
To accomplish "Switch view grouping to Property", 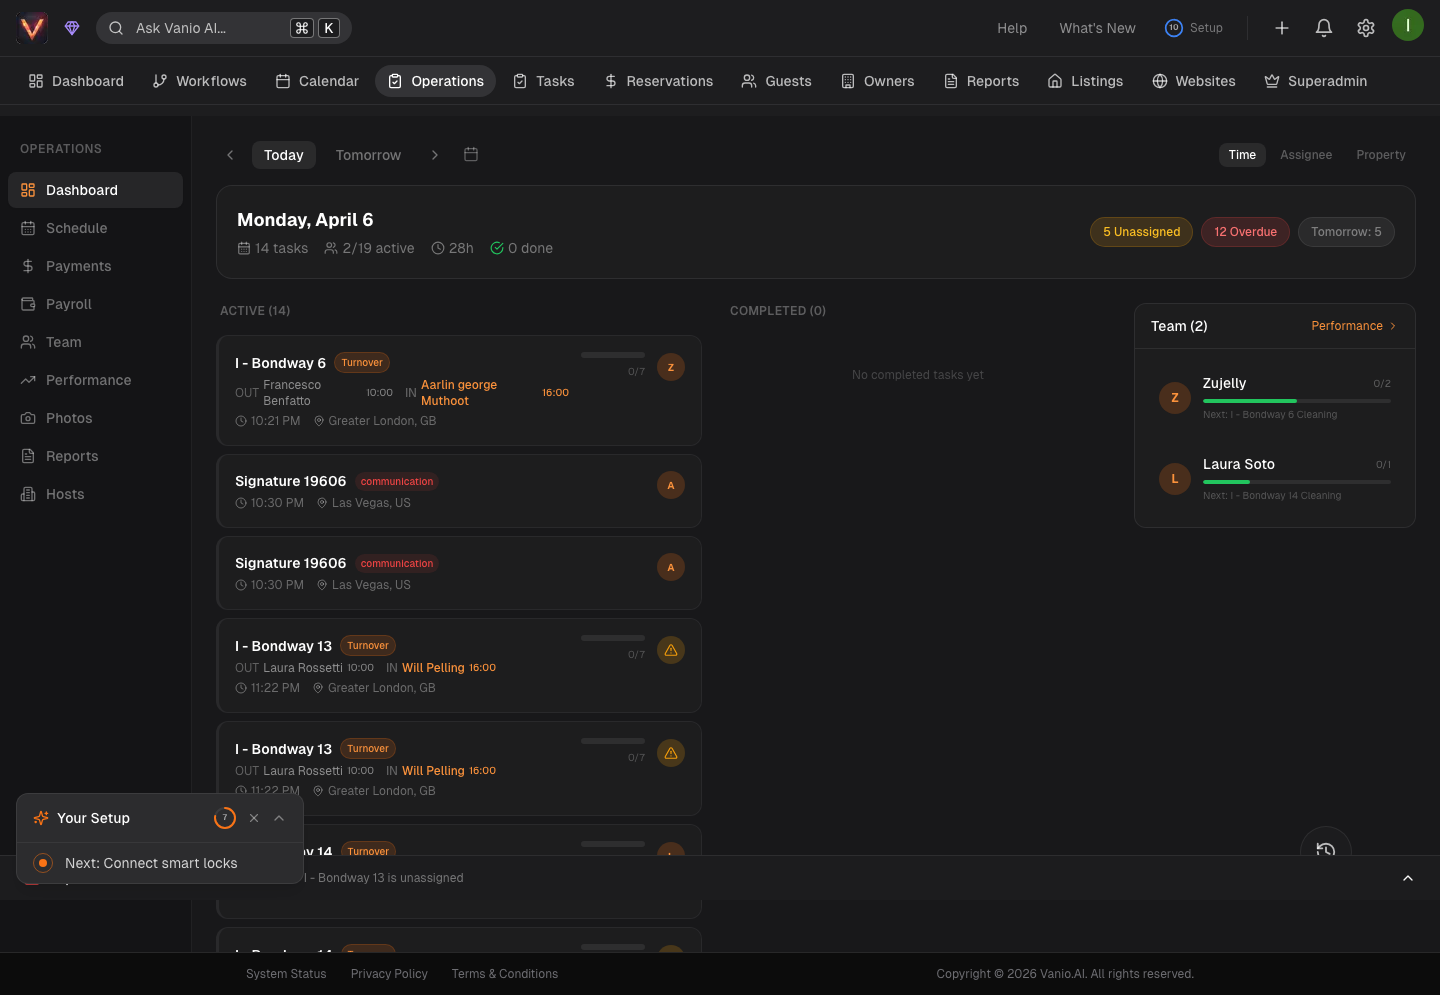I will [x=1380, y=155].
